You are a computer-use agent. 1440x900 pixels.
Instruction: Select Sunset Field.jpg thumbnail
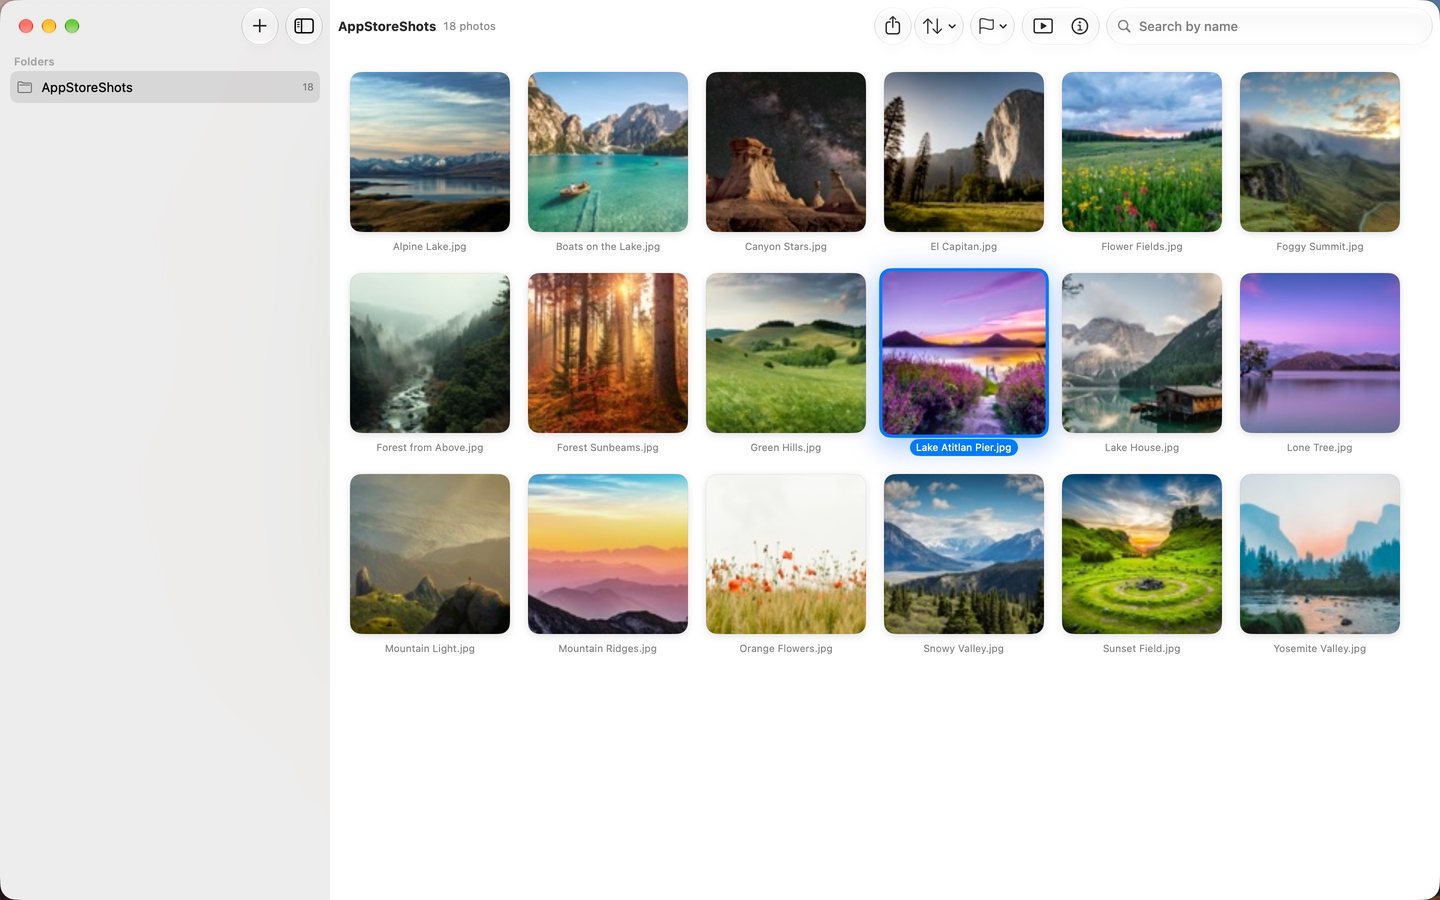[1142, 554]
